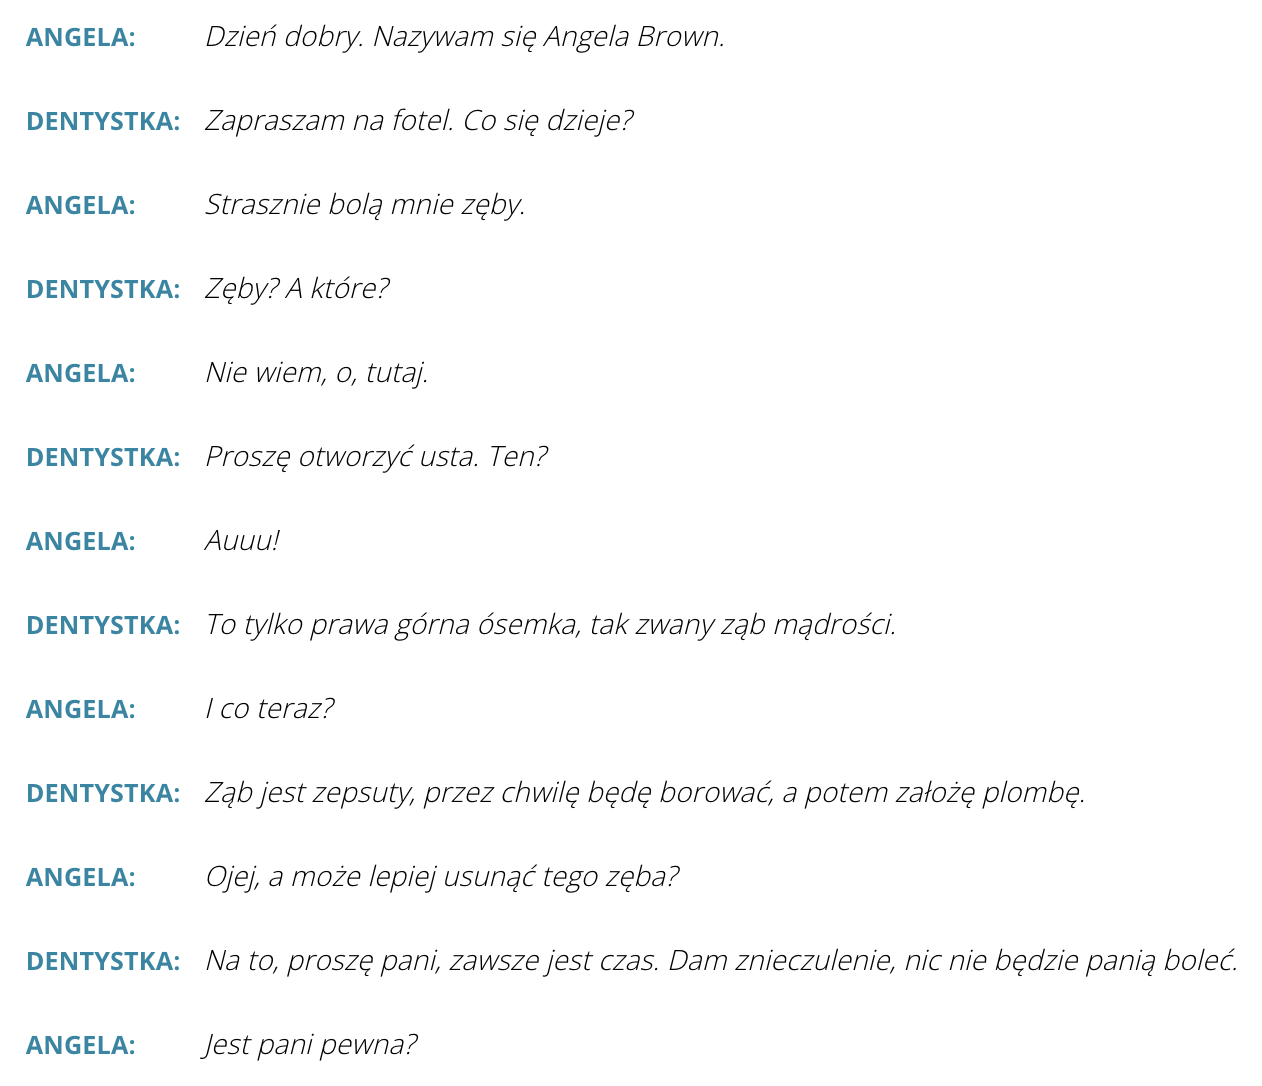Click the first DENTYSTKA speaker label
The image size is (1262, 1086).
[103, 121]
